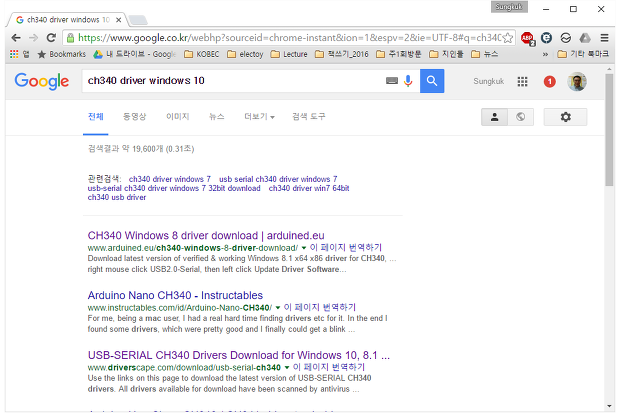Expand arduined.eu result options arrow
Screen dimensions: 620x417
point(304,248)
